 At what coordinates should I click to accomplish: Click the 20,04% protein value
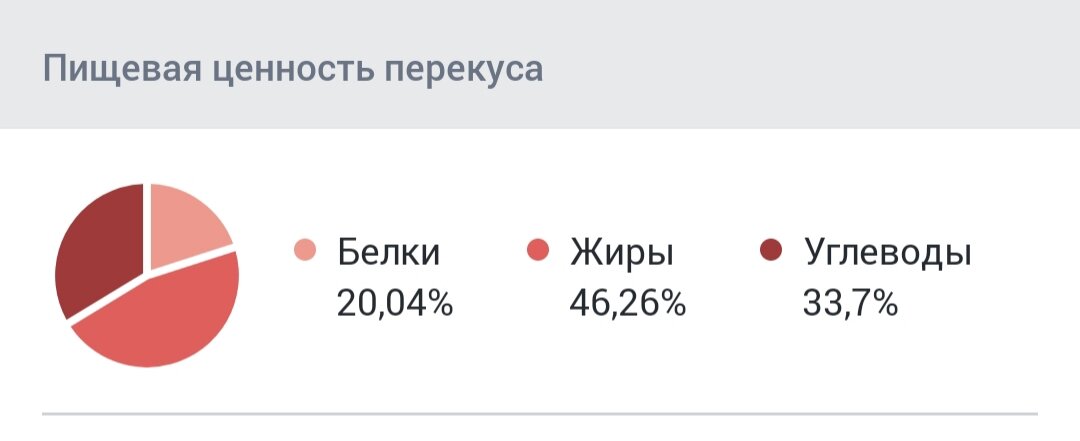click(395, 303)
